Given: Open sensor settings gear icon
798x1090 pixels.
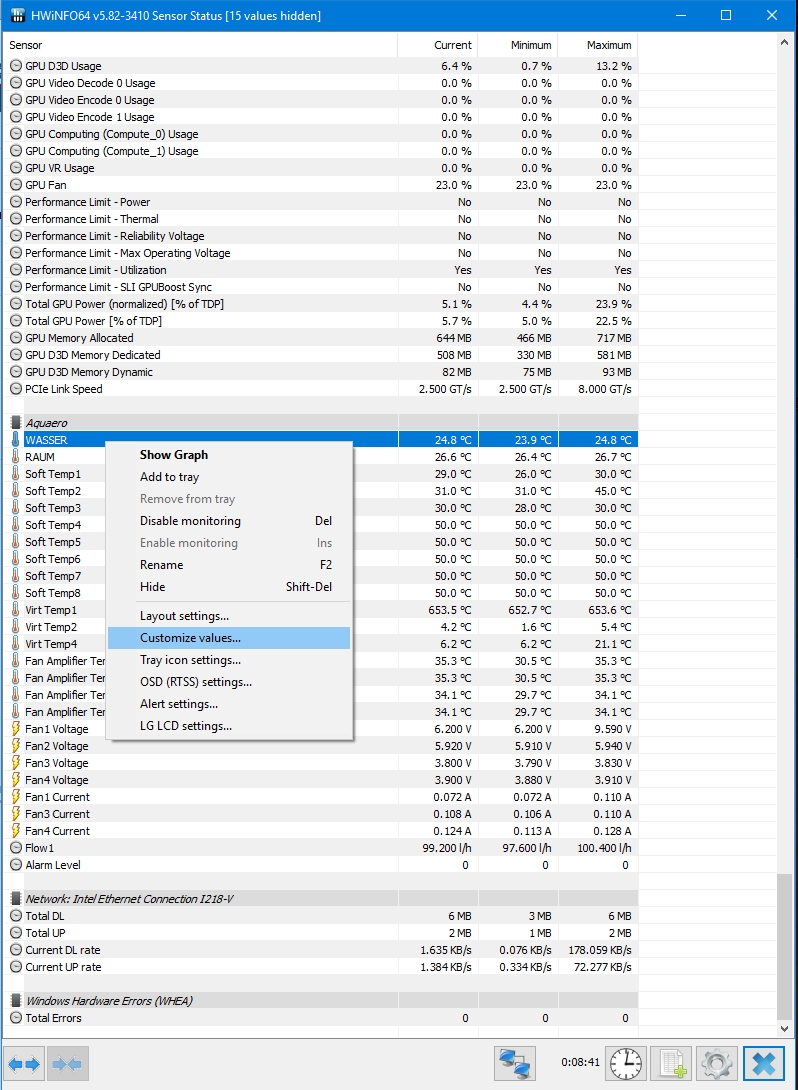Looking at the screenshot, I should pos(717,1064).
